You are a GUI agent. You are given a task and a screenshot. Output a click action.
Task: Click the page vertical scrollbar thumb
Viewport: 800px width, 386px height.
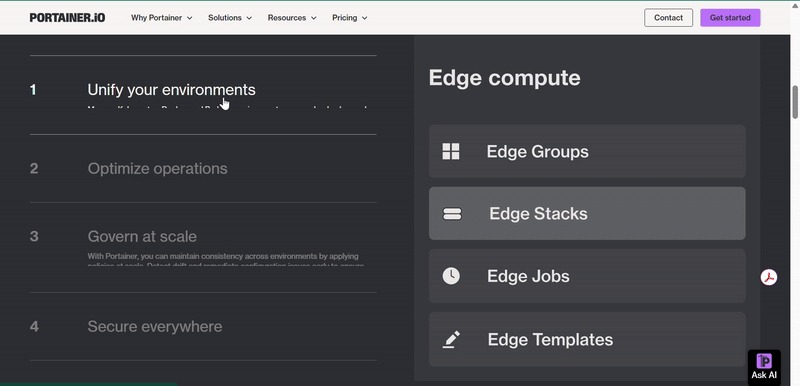[x=795, y=102]
